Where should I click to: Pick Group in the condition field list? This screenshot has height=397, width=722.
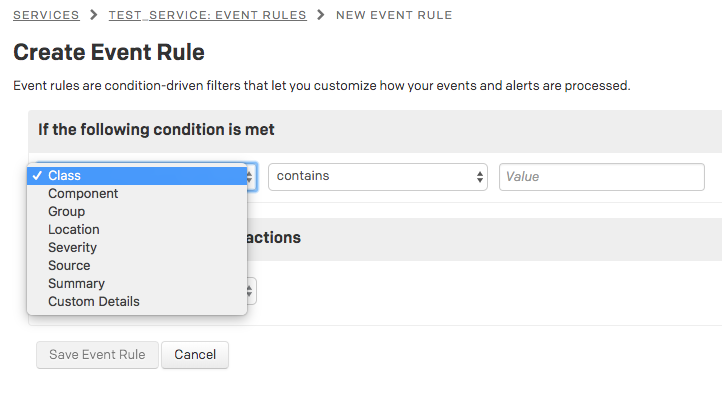pos(137,211)
